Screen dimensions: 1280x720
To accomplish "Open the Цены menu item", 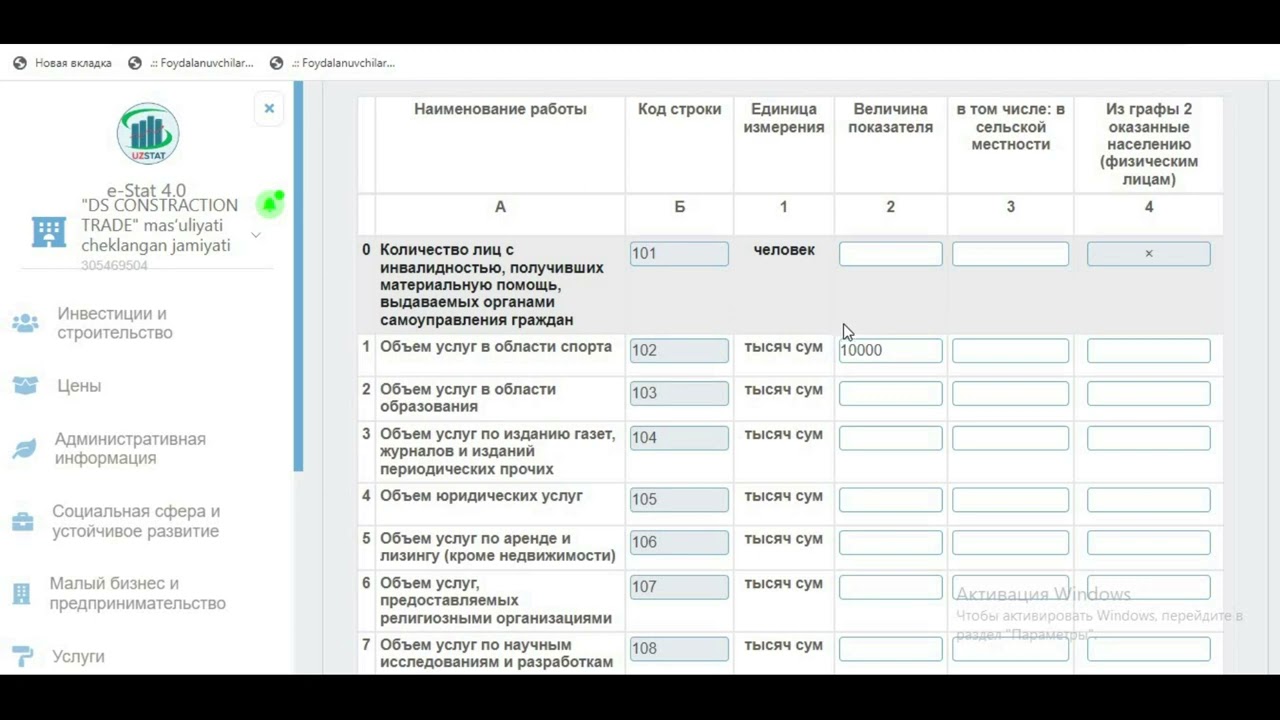I will [x=79, y=386].
